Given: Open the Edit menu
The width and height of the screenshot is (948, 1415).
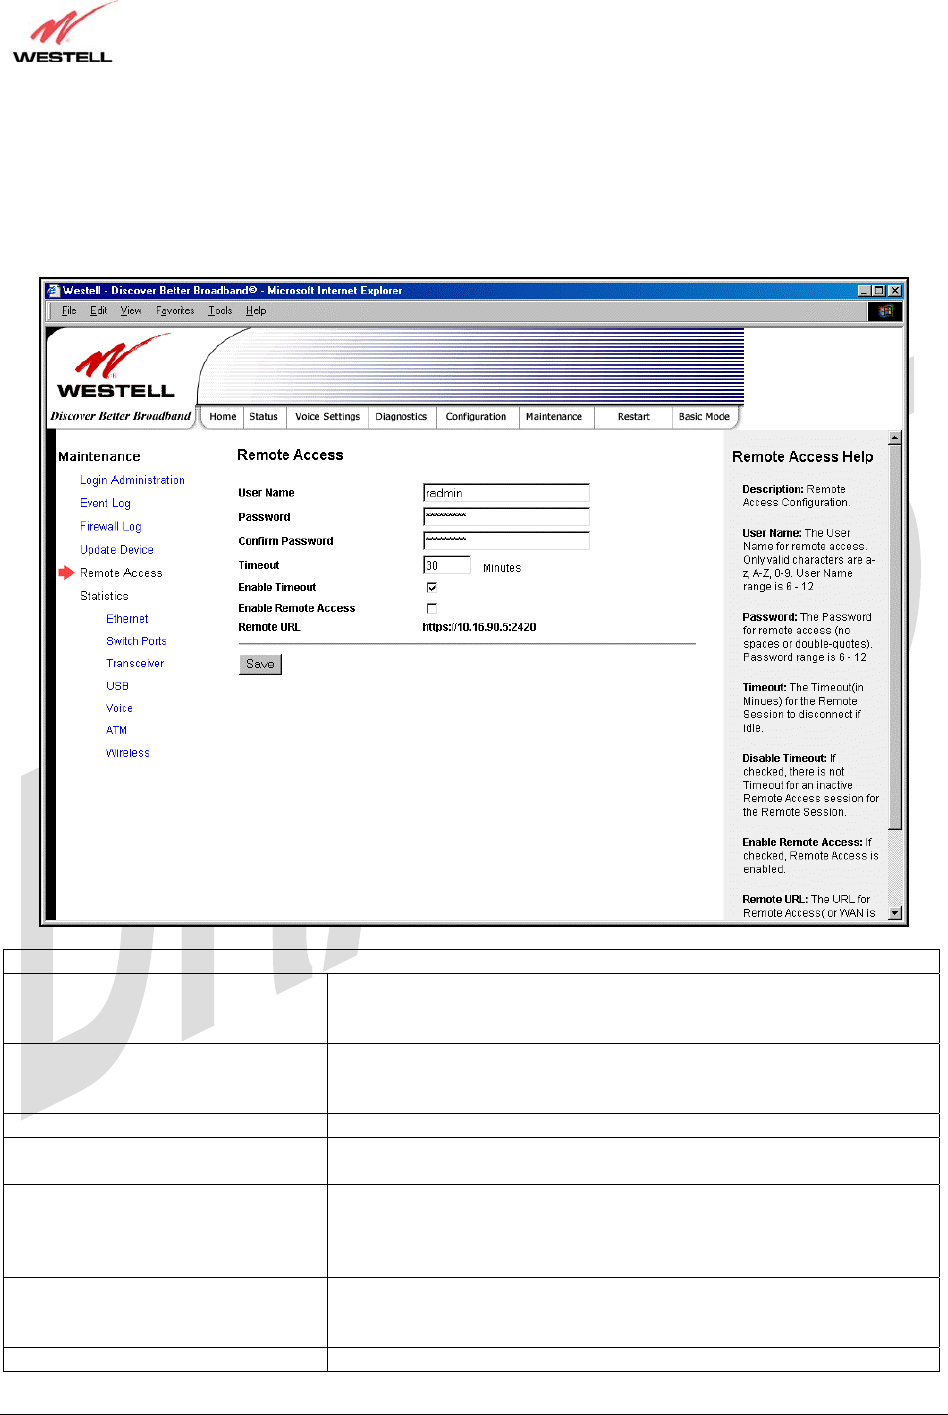Looking at the screenshot, I should [x=98, y=311].
